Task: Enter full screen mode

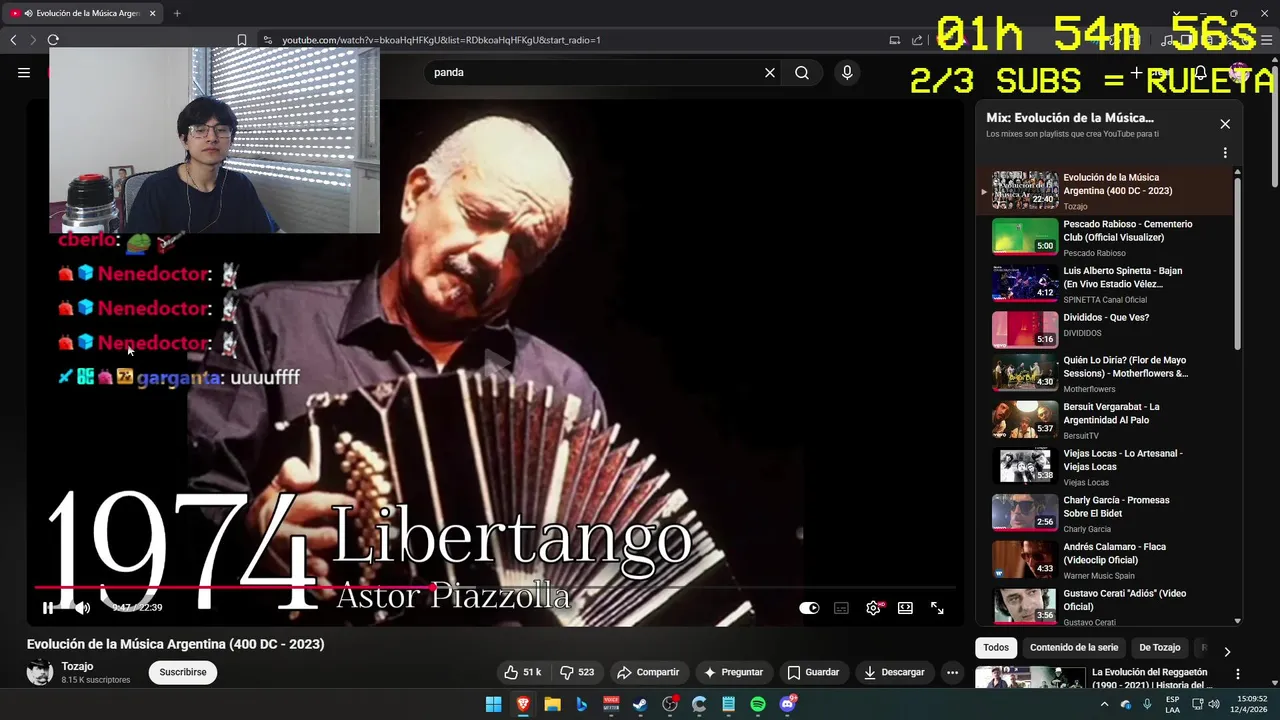Action: [x=937, y=608]
